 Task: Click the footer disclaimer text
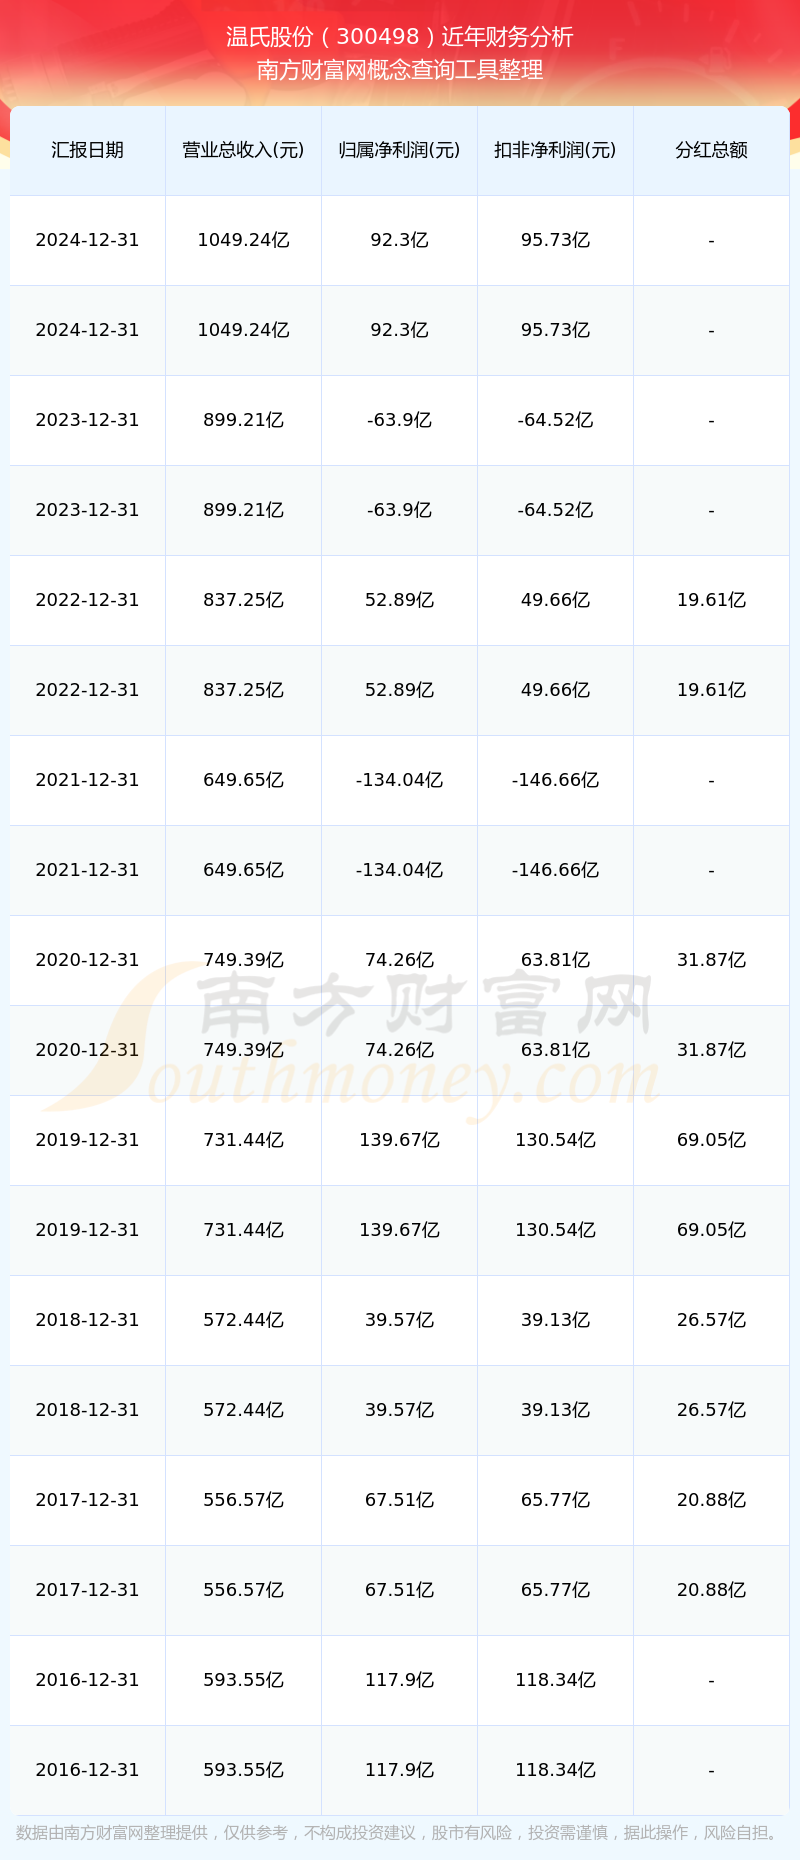400,1833
